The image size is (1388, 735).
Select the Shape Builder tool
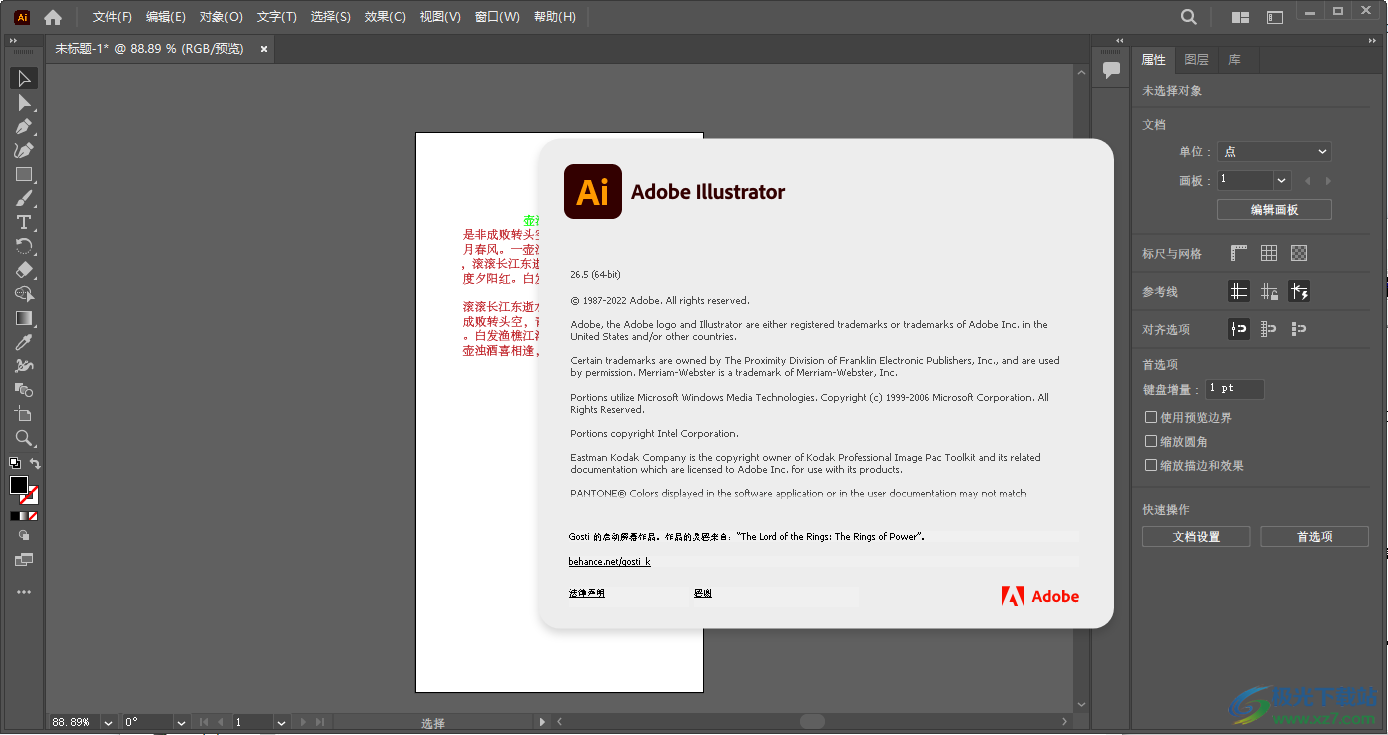point(24,294)
